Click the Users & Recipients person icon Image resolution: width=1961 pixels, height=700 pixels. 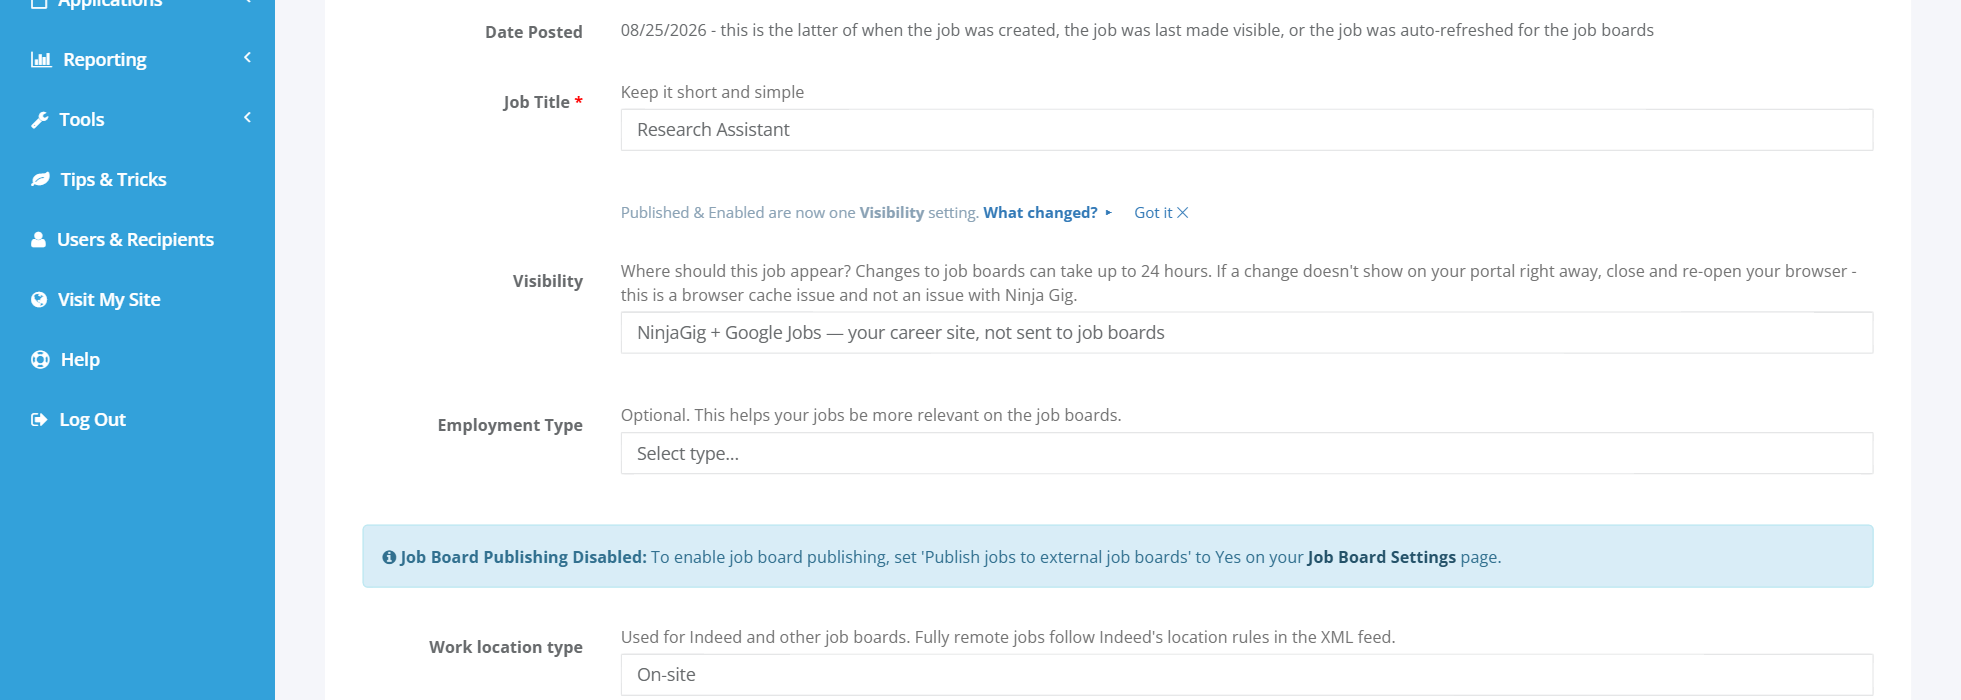coord(39,240)
